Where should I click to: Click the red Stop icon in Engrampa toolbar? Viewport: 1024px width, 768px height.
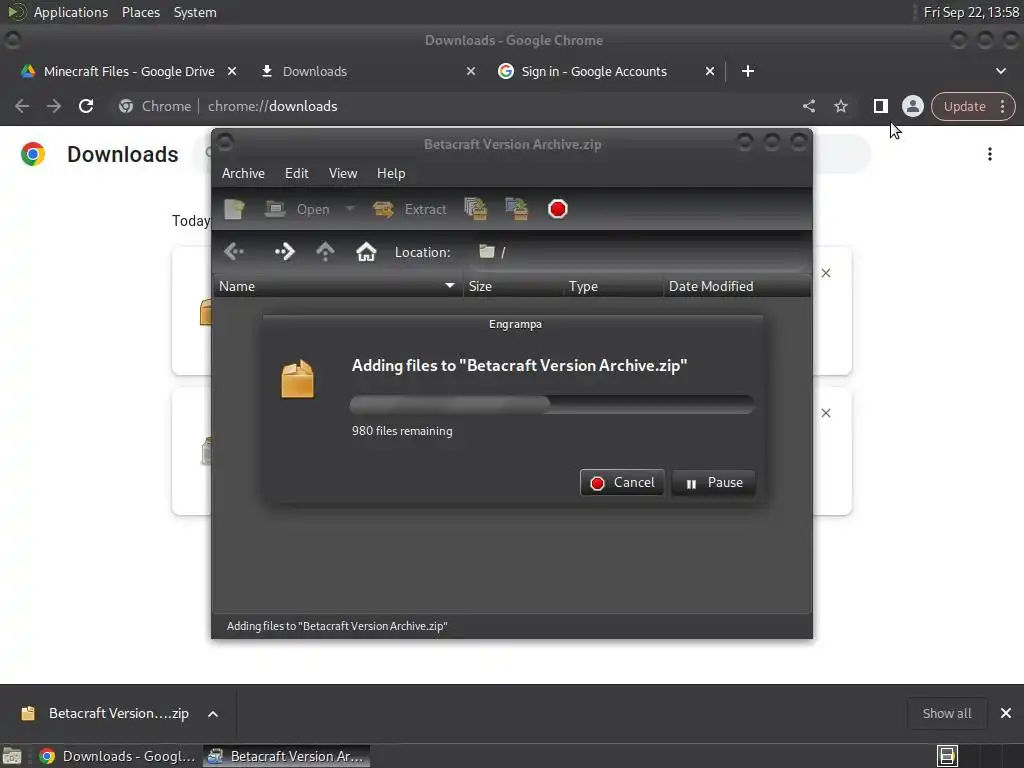pos(558,209)
